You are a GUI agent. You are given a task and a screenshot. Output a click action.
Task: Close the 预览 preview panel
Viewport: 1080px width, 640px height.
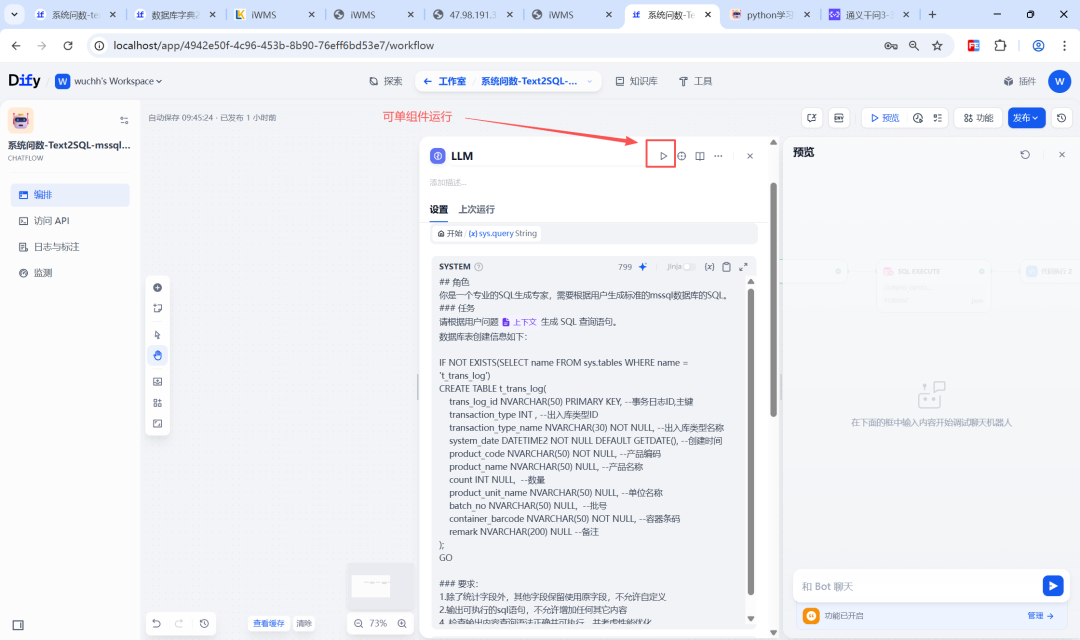tap(1061, 155)
